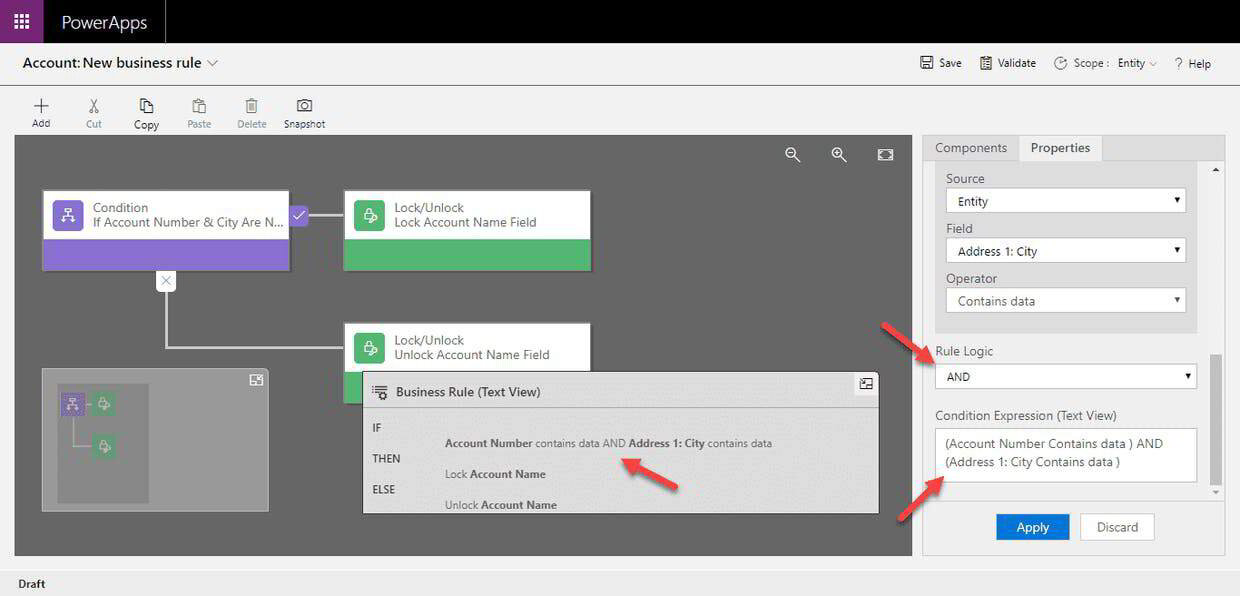Open the PowerApps waffle menu

(x=21, y=21)
